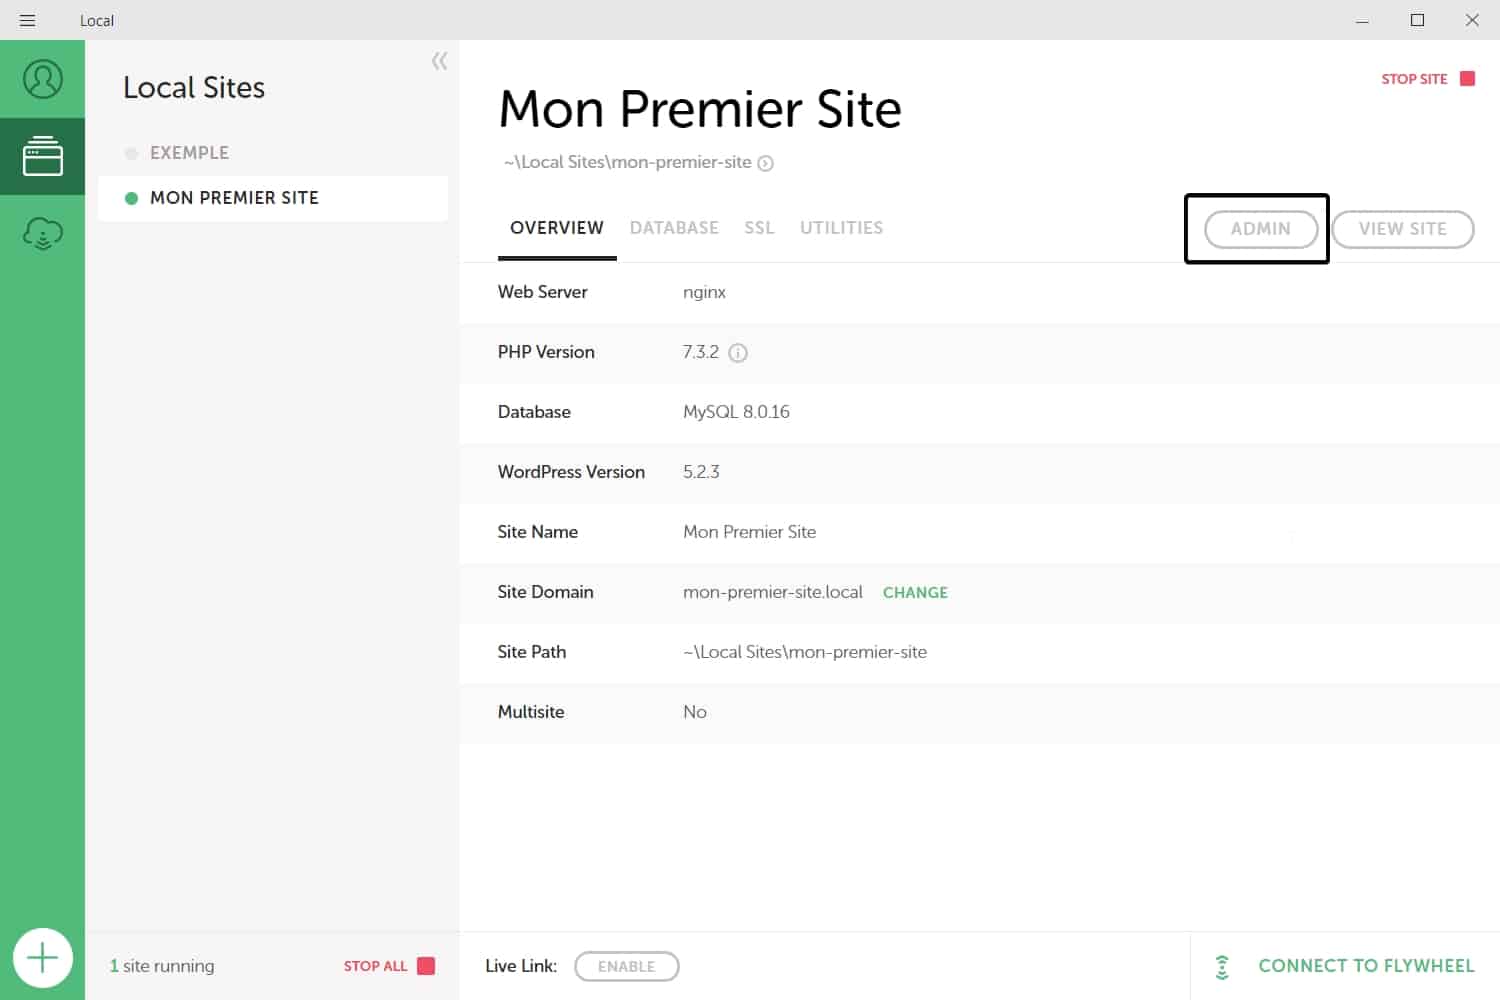The height and width of the screenshot is (1000, 1500).
Task: Stop the site via STOP SITE text
Action: 1414,79
